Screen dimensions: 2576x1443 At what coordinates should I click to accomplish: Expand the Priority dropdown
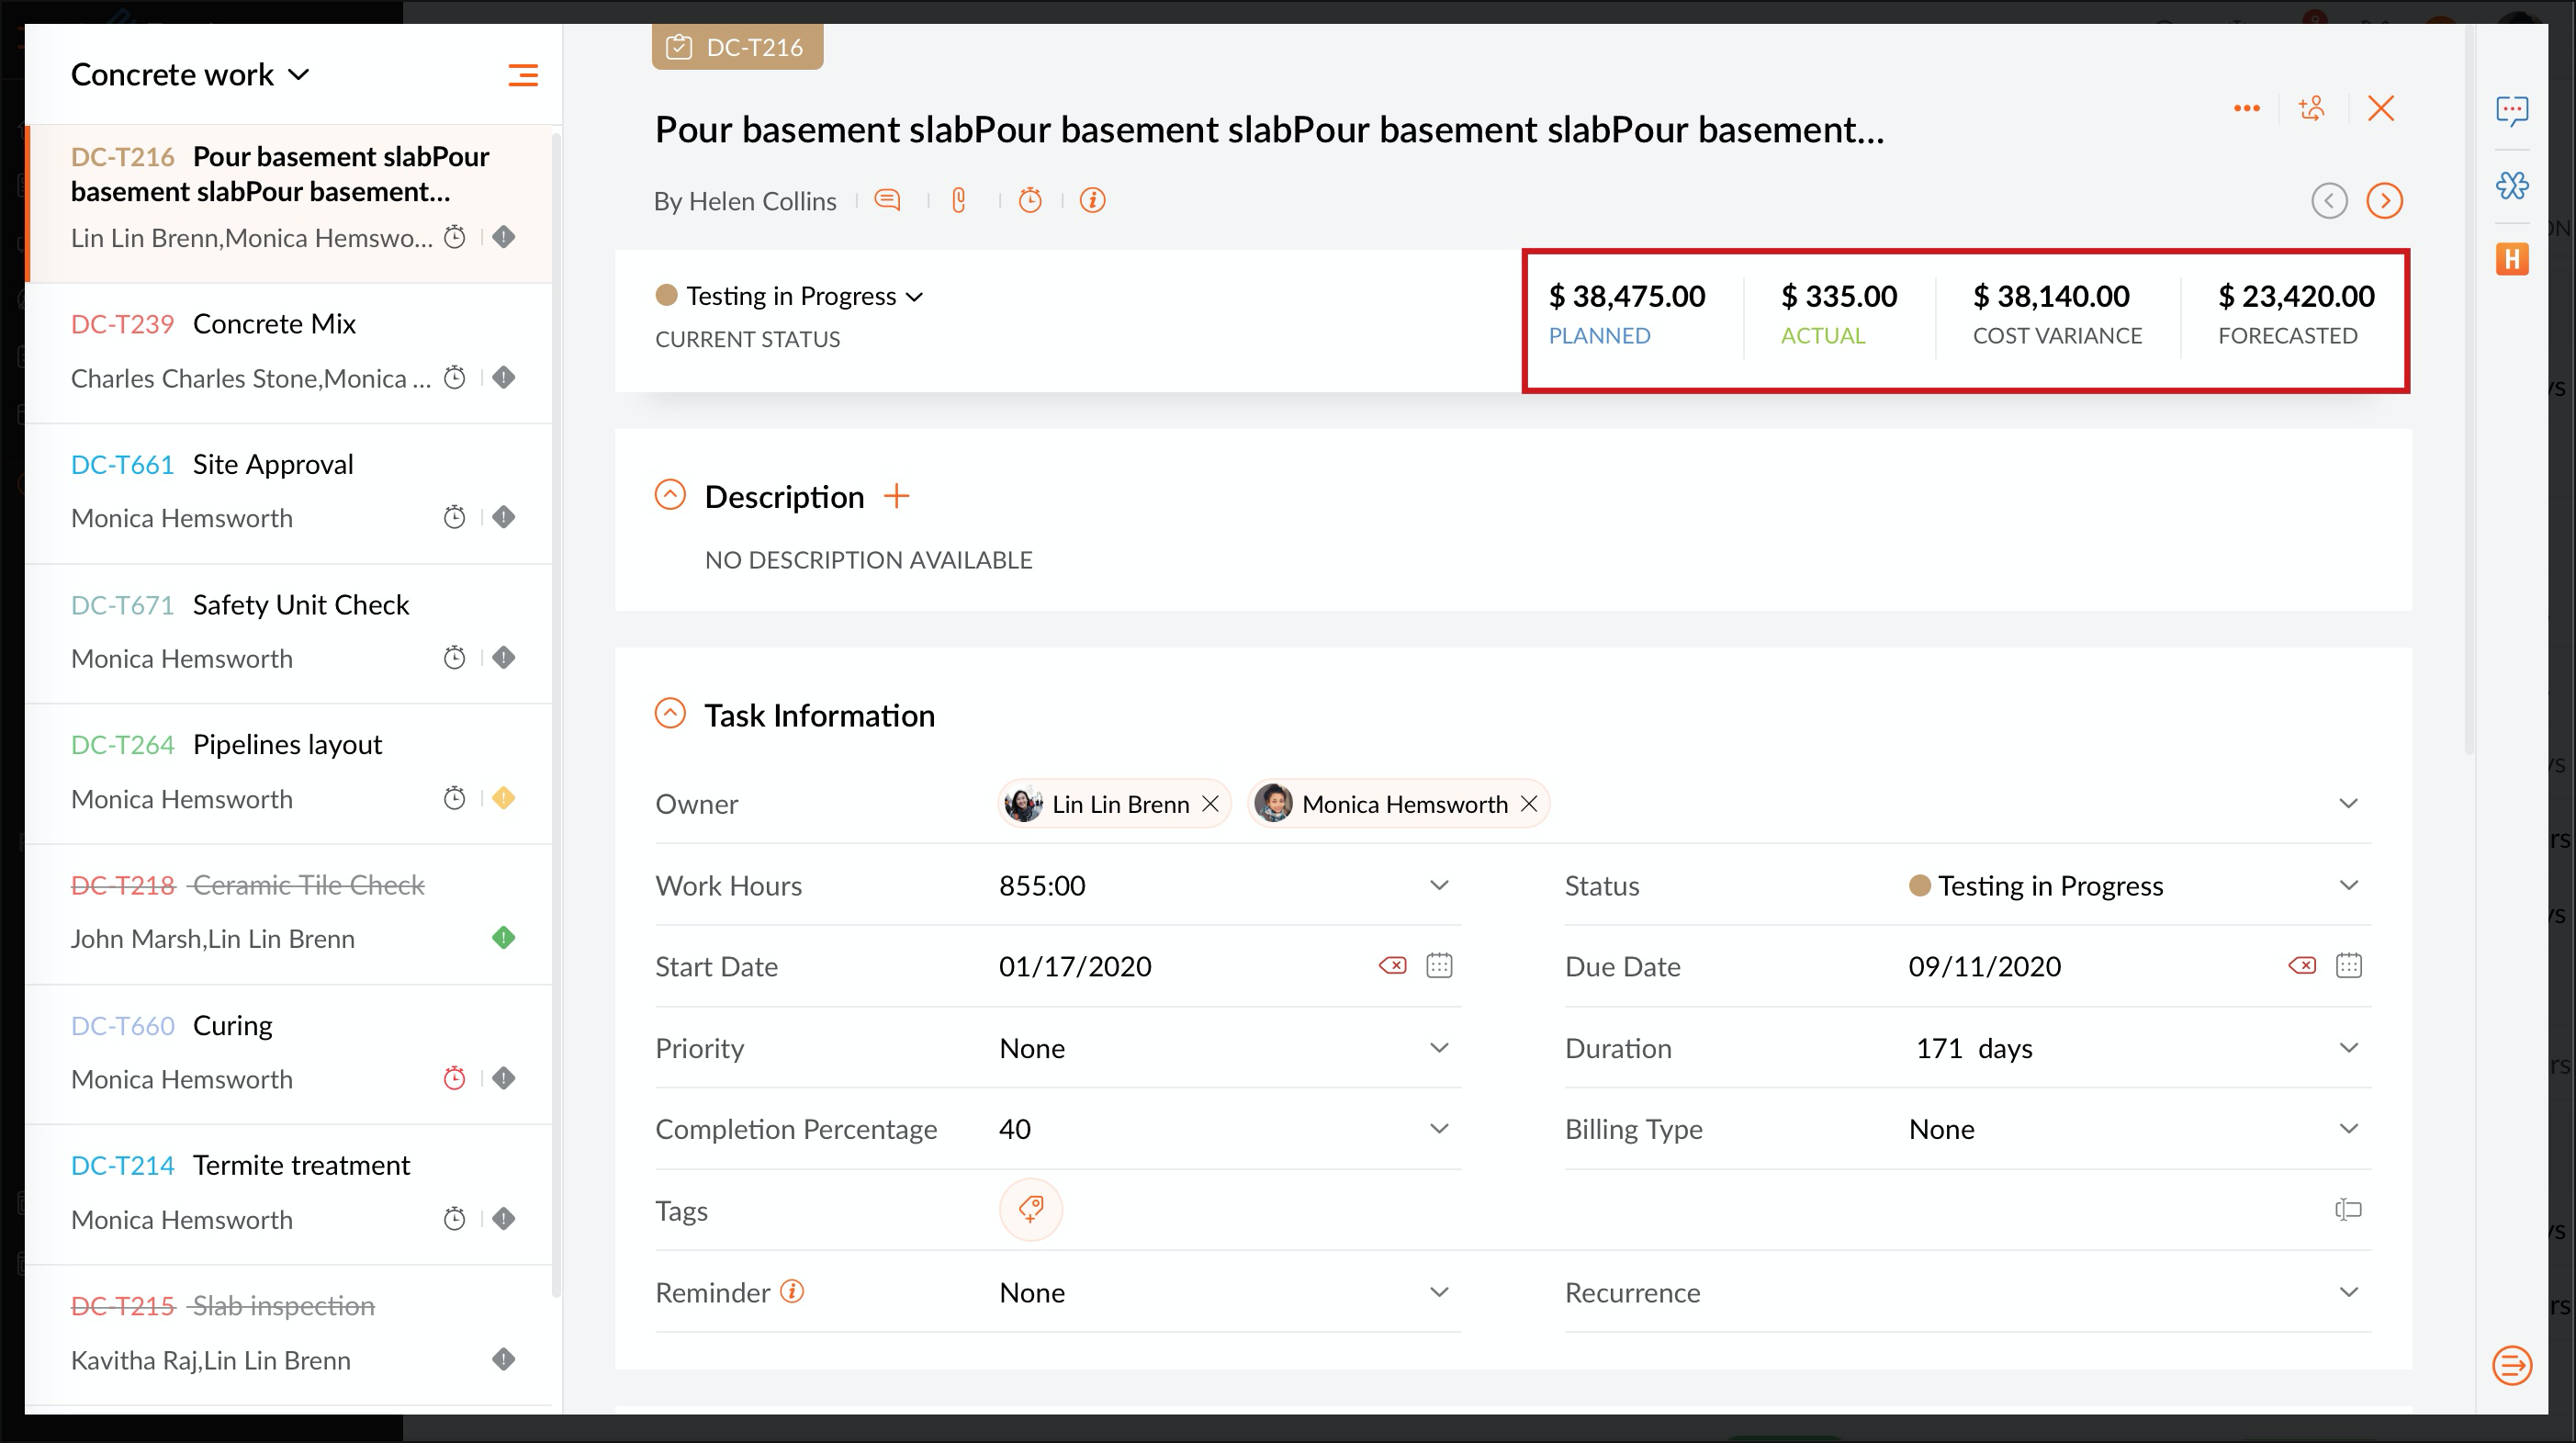[1438, 1048]
